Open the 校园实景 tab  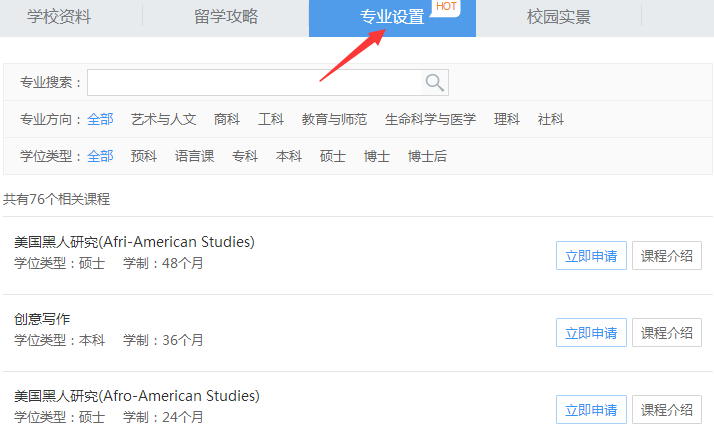(559, 17)
